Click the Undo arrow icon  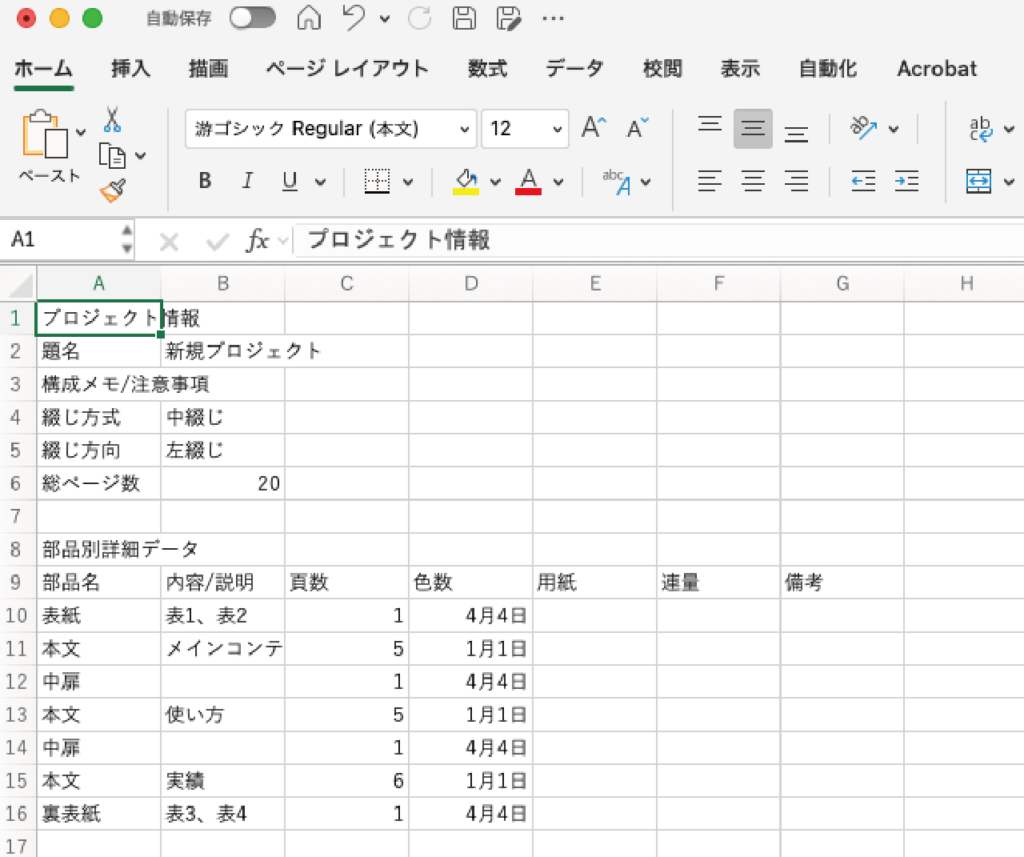[x=354, y=18]
